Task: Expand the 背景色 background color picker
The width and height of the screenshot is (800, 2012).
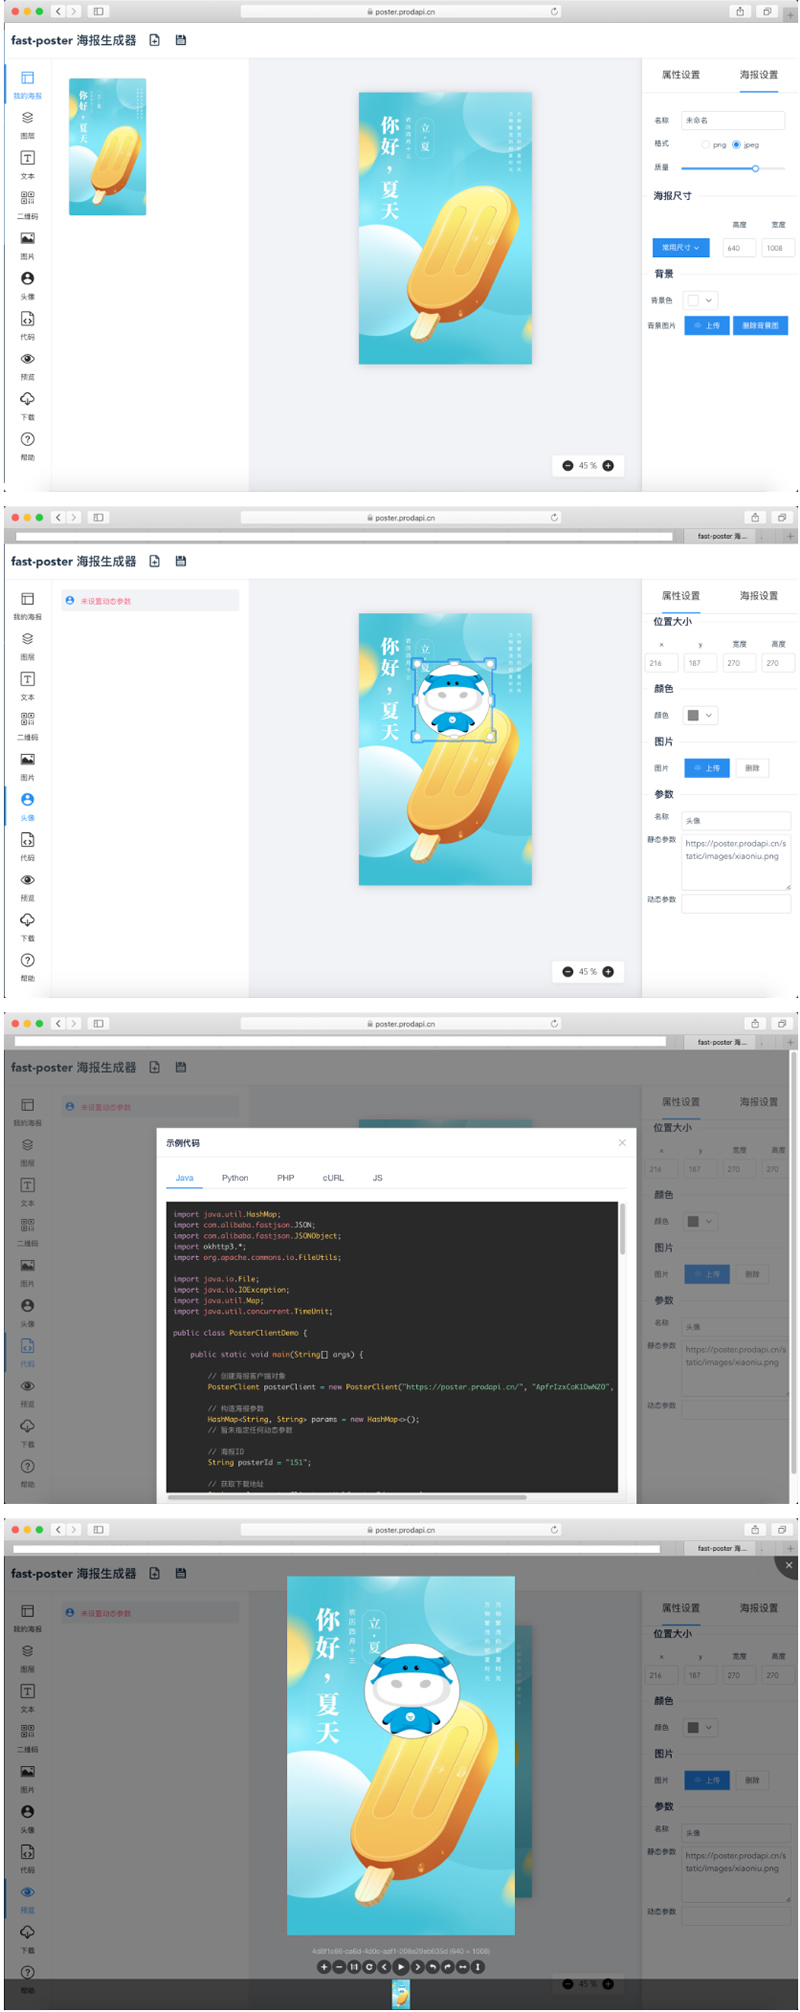Action: [700, 300]
